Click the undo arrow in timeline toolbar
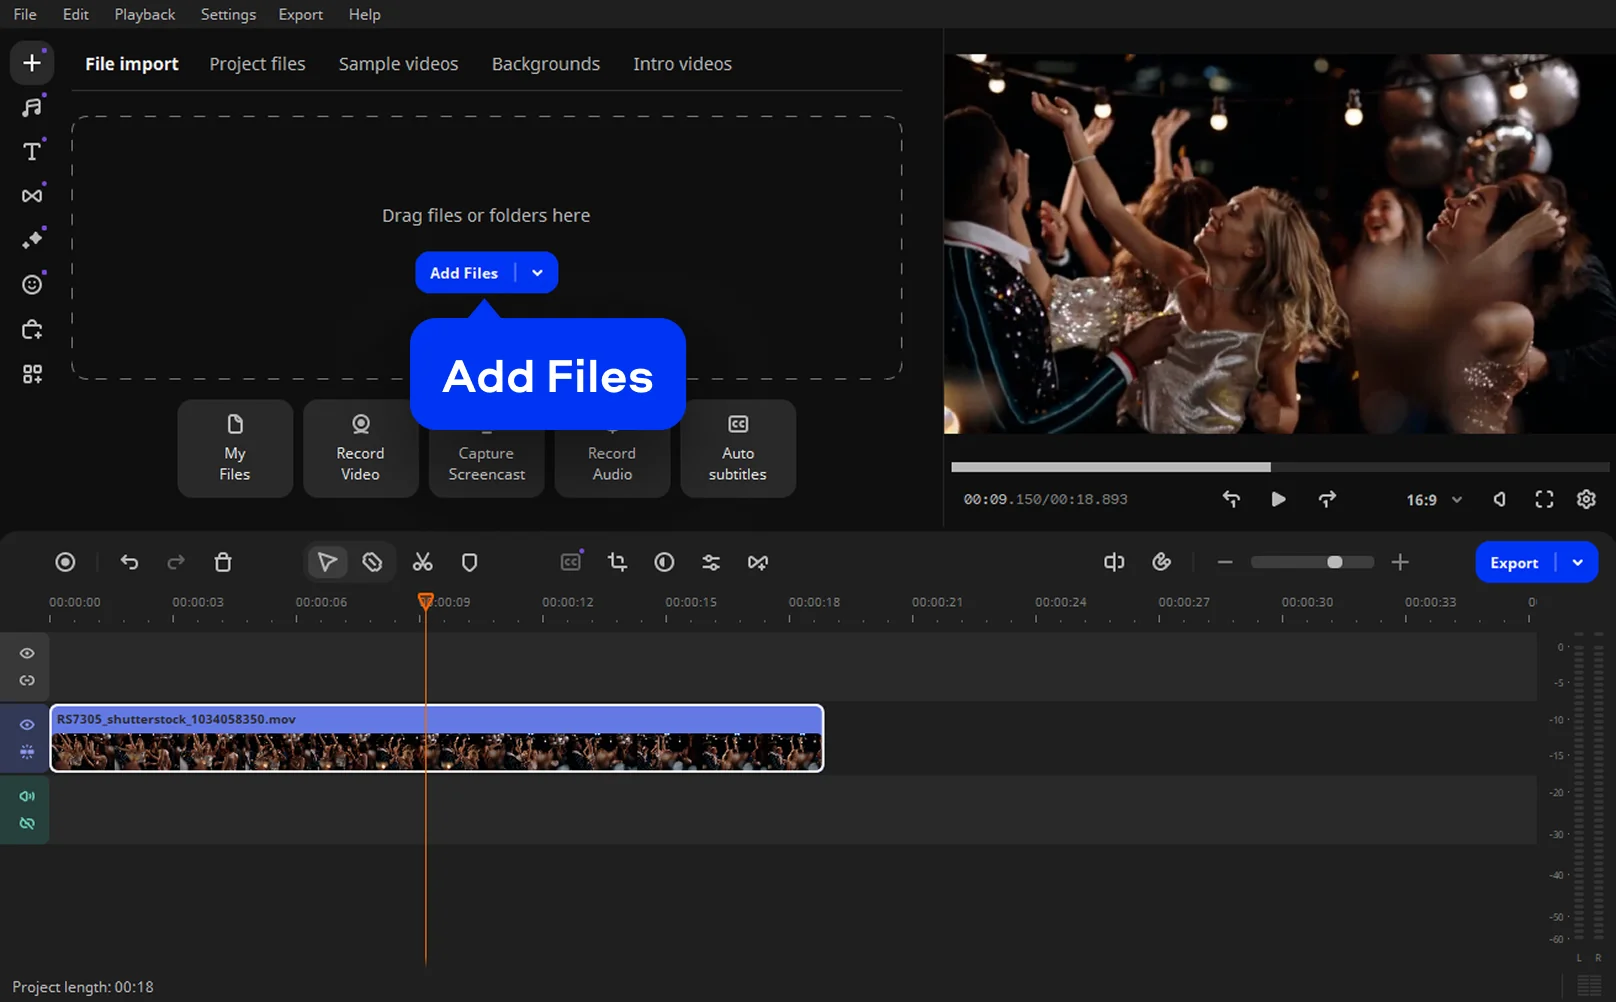The width and height of the screenshot is (1616, 1002). (129, 562)
